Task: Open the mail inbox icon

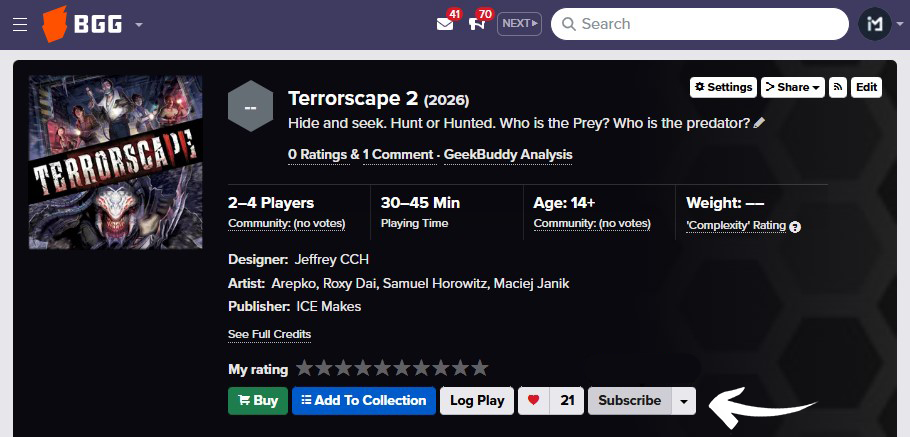Action: pos(445,24)
